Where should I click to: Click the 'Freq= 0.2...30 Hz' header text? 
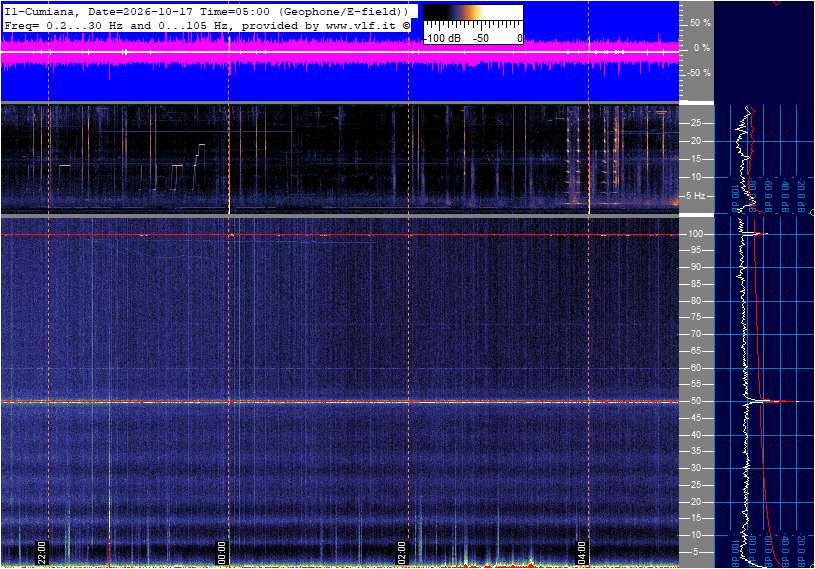click(64, 25)
